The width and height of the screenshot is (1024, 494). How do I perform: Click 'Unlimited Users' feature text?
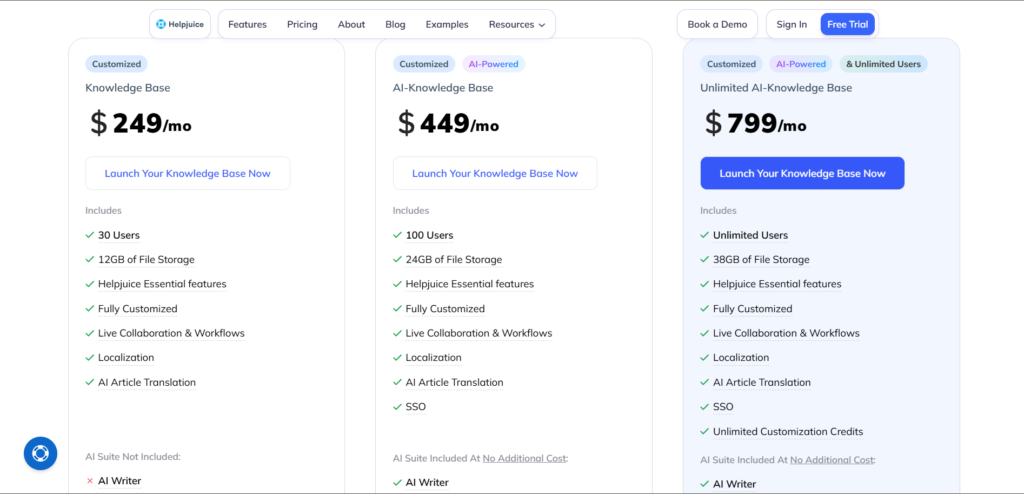(750, 235)
